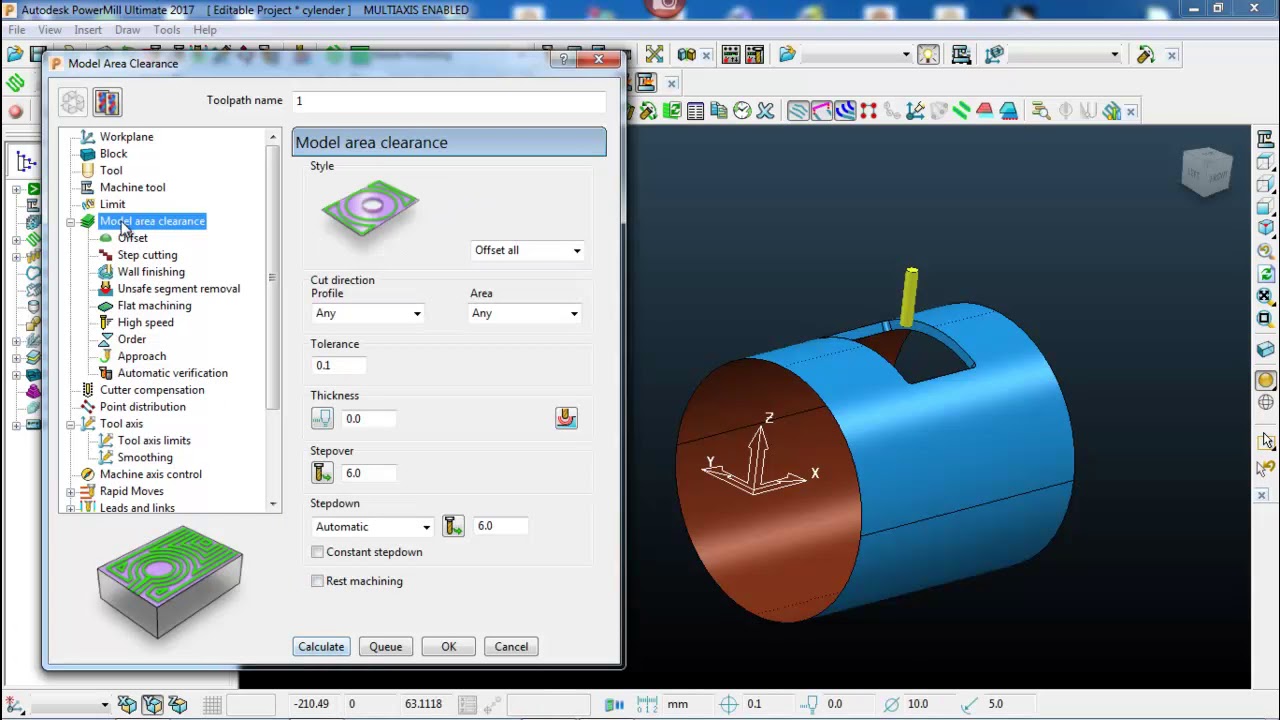Click the green diagonal stripes toolbar icon
Image resolution: width=1280 pixels, height=720 pixels.
click(x=961, y=111)
